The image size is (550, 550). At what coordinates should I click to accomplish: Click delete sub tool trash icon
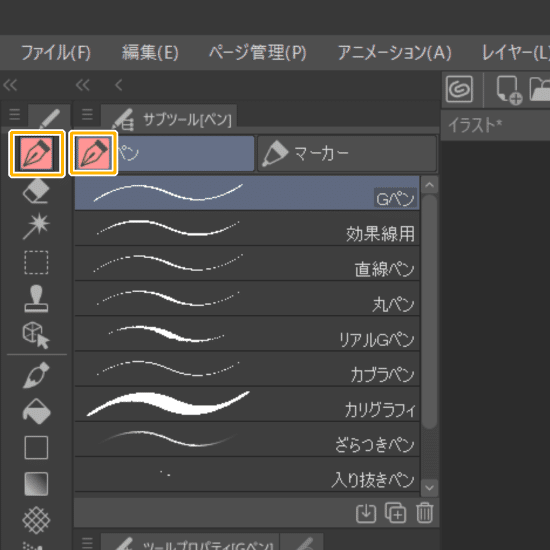click(425, 513)
